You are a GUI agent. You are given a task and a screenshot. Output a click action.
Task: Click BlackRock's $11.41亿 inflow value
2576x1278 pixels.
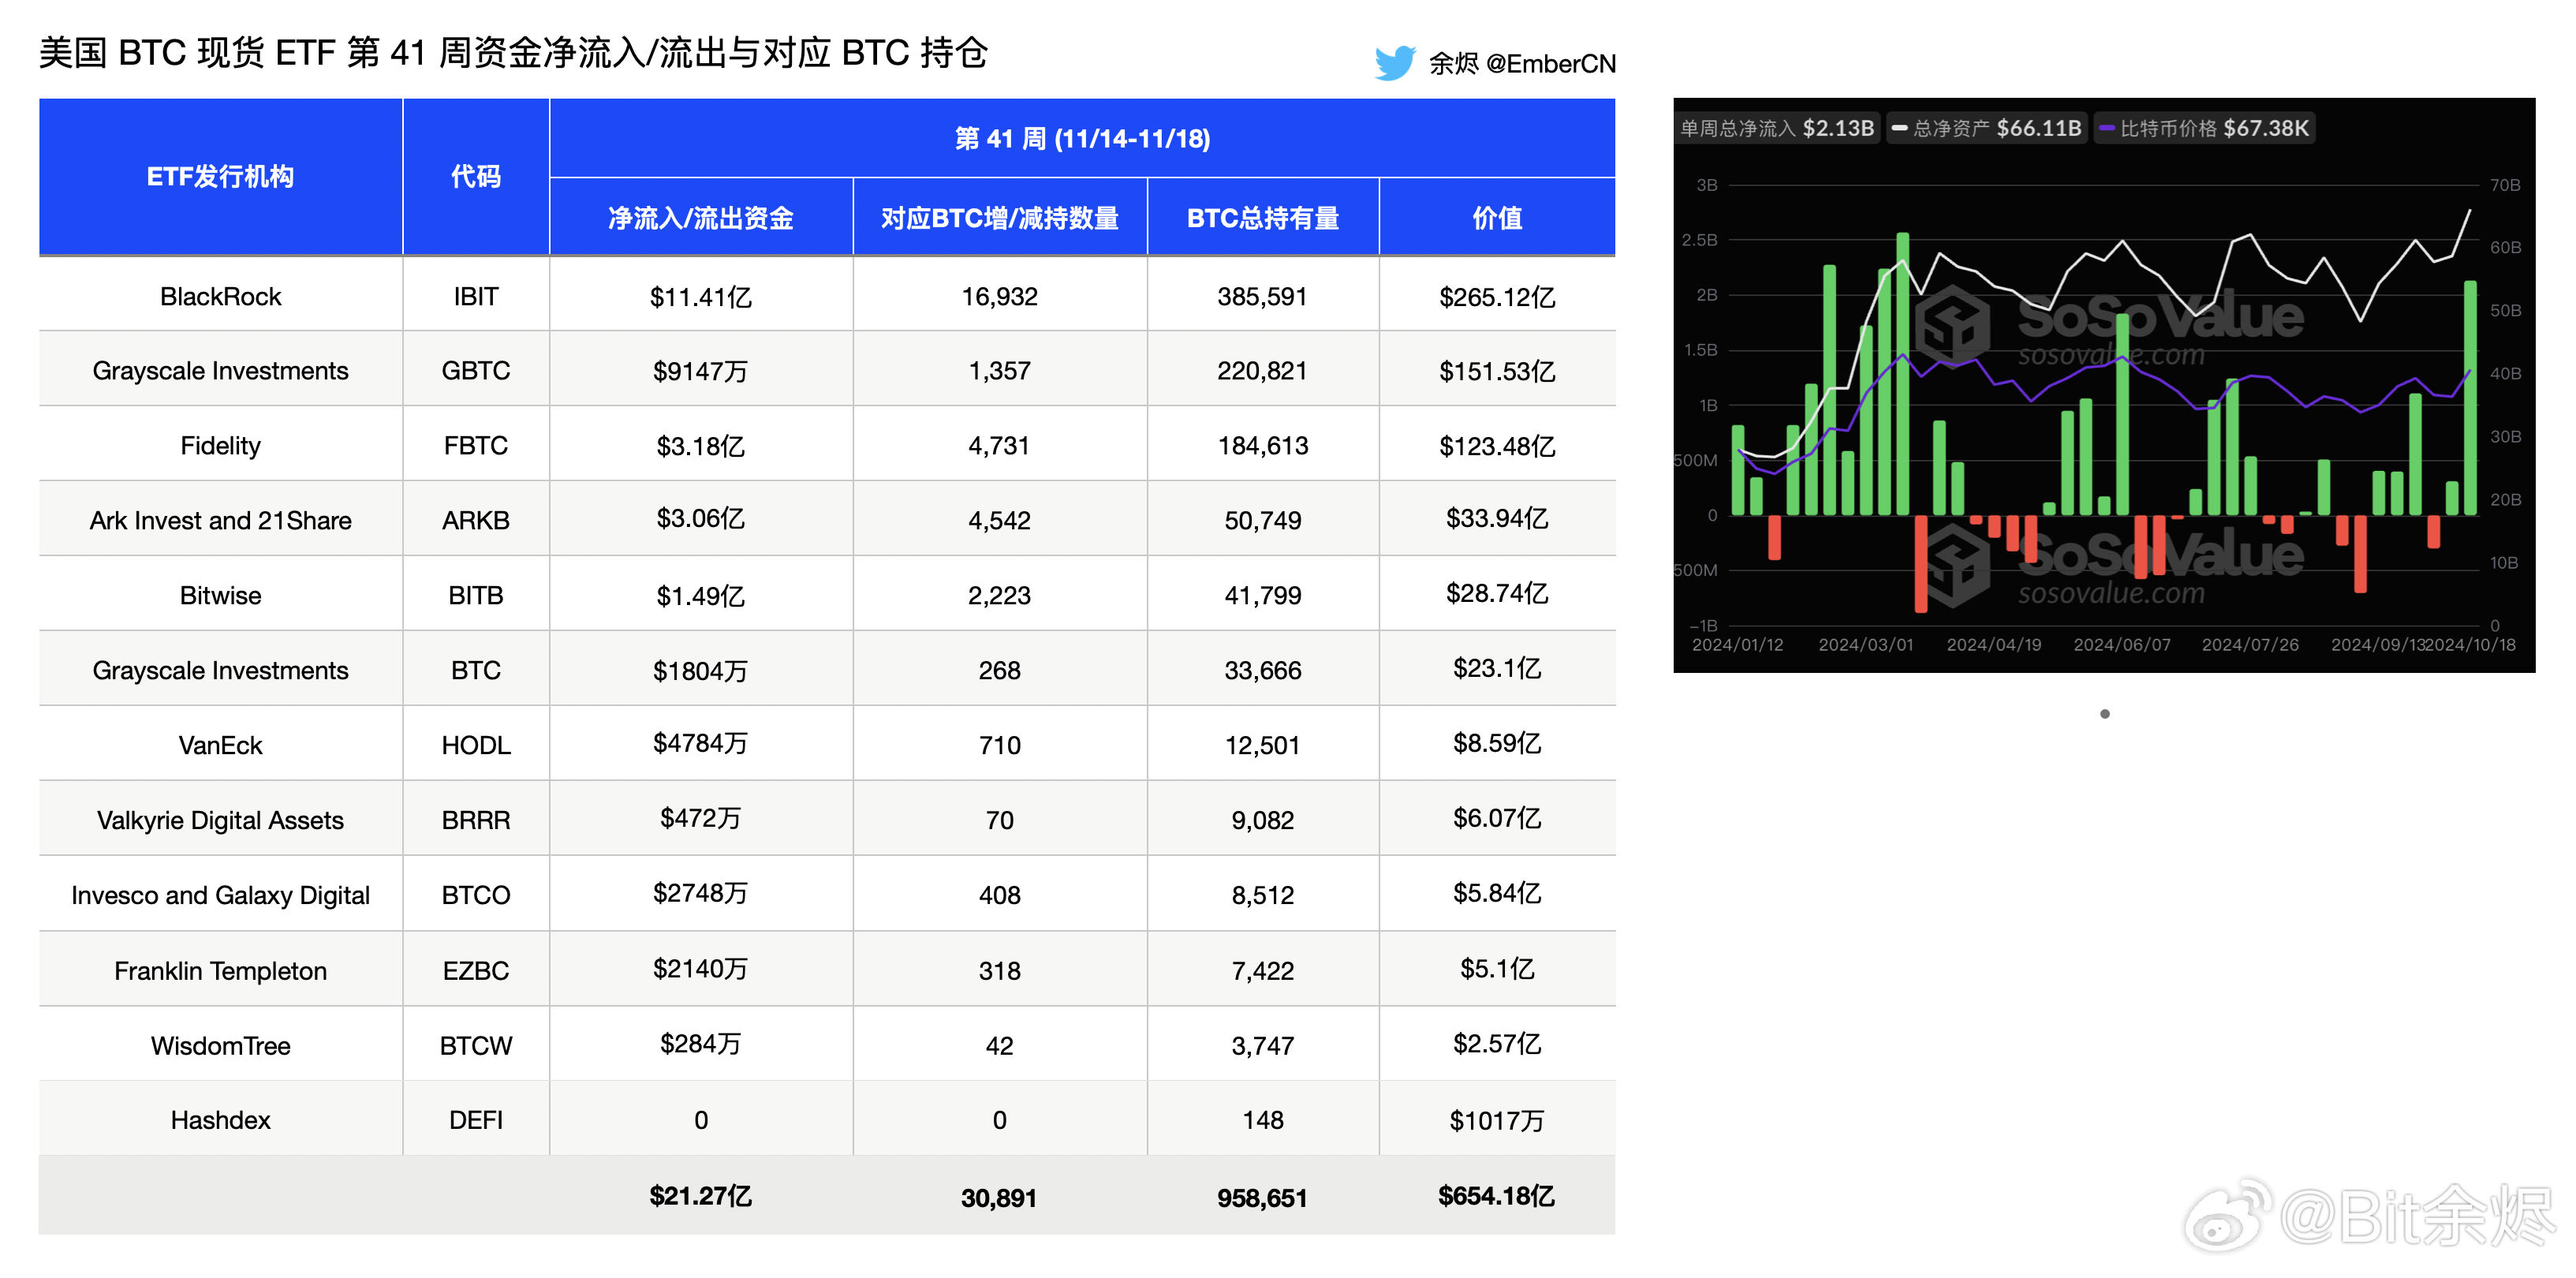coord(701,297)
